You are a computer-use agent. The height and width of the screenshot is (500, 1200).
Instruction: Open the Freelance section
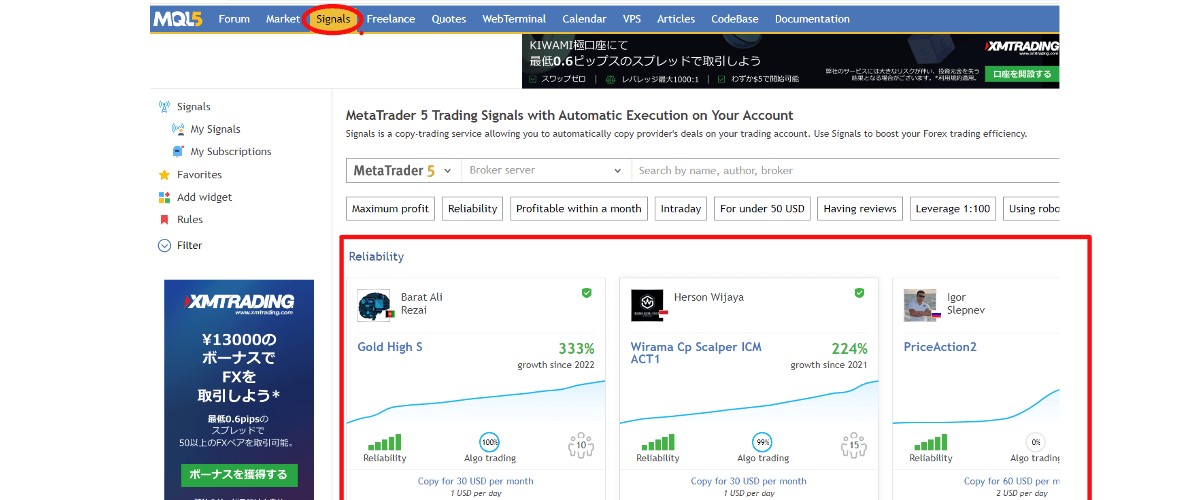391,19
